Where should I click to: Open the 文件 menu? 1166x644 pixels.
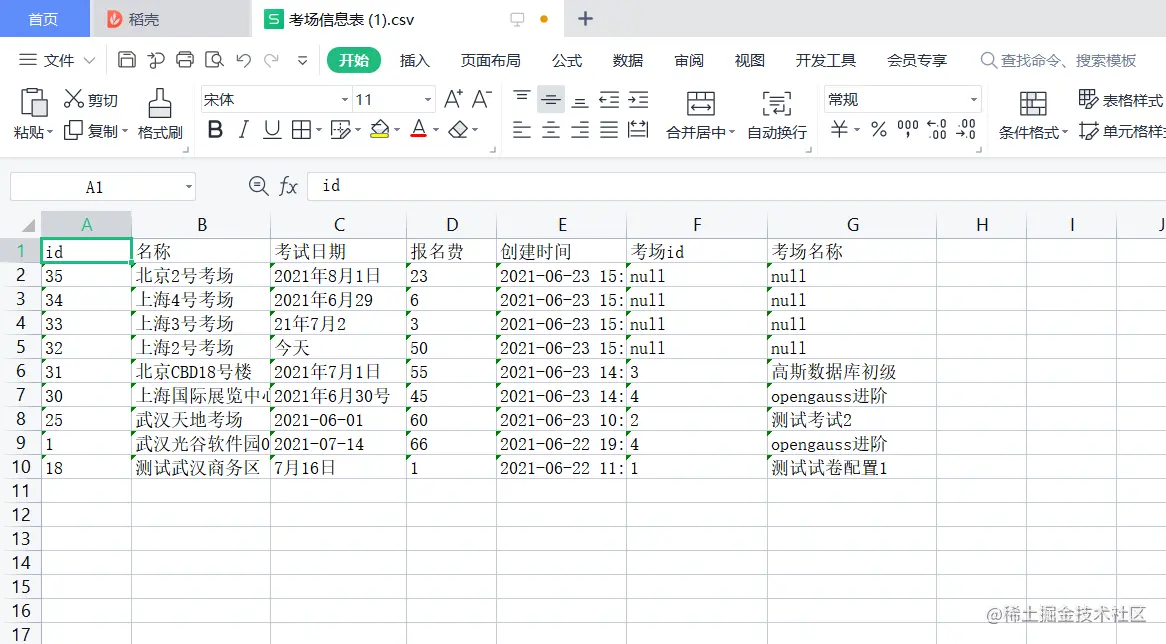coord(58,60)
